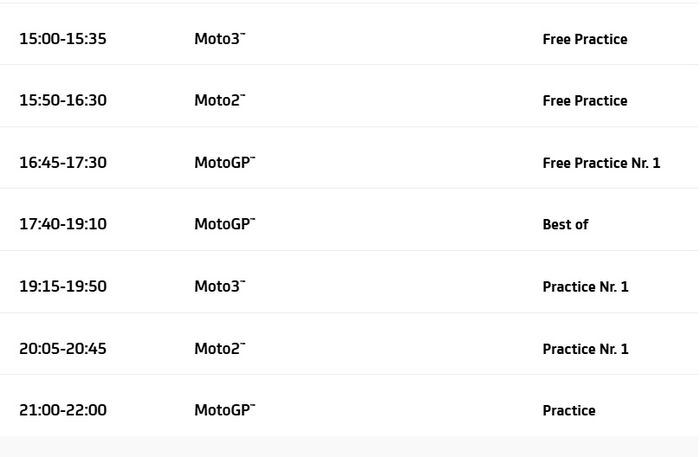The height and width of the screenshot is (457, 700).
Task: Select the Moto2 label in the 15:50 row
Action: point(219,101)
